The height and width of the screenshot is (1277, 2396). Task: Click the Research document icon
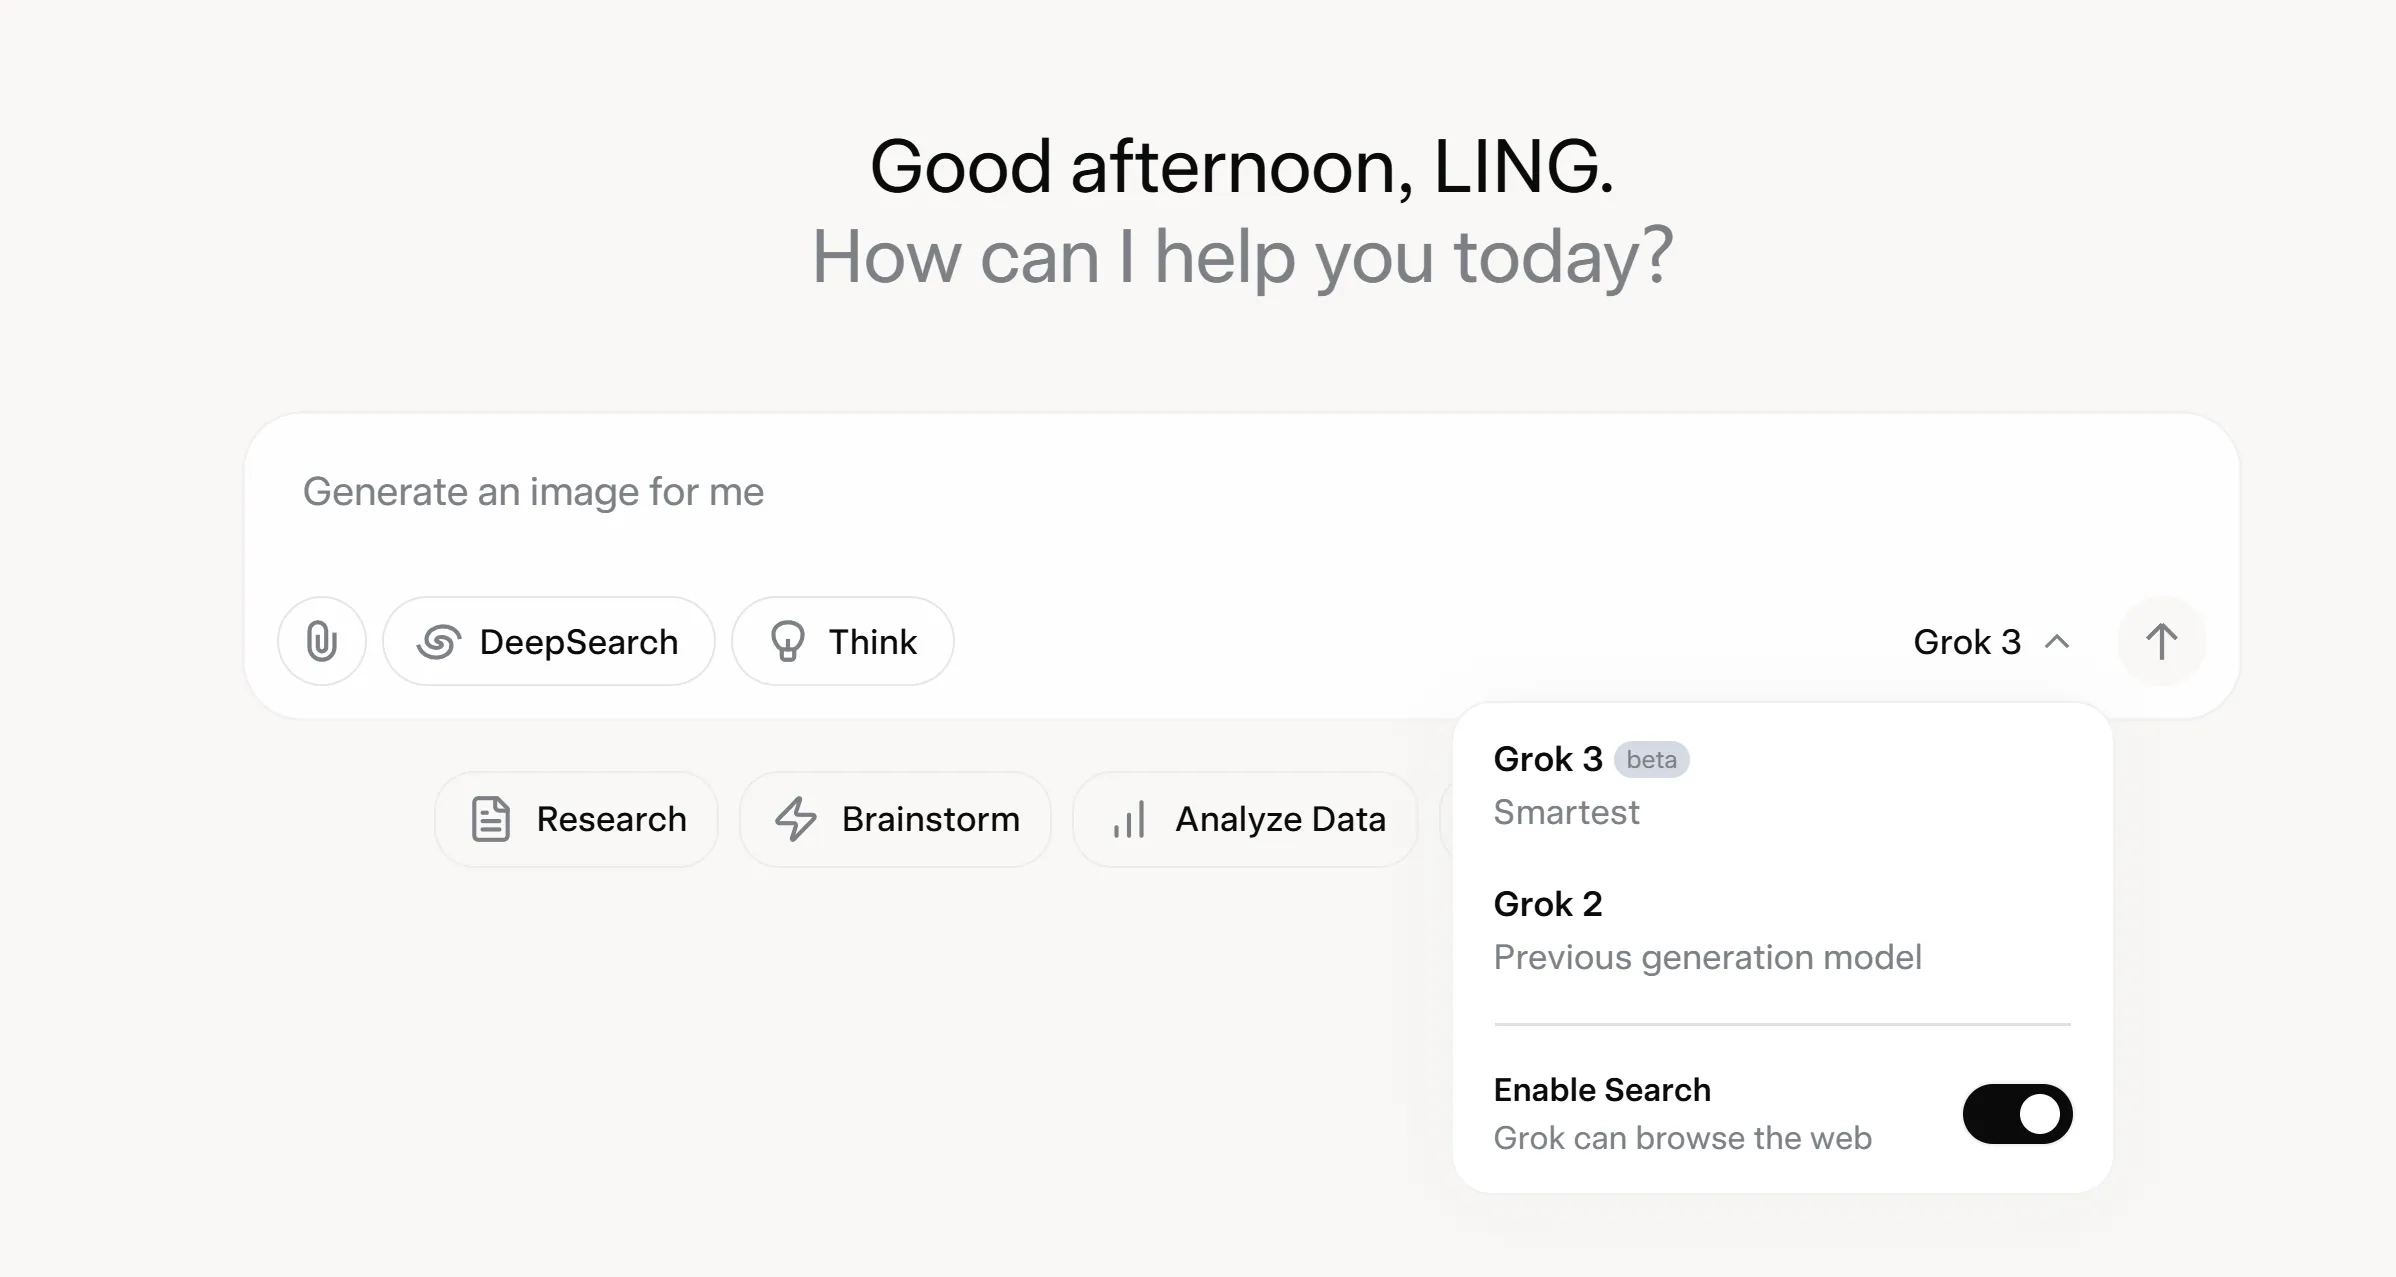click(x=490, y=819)
